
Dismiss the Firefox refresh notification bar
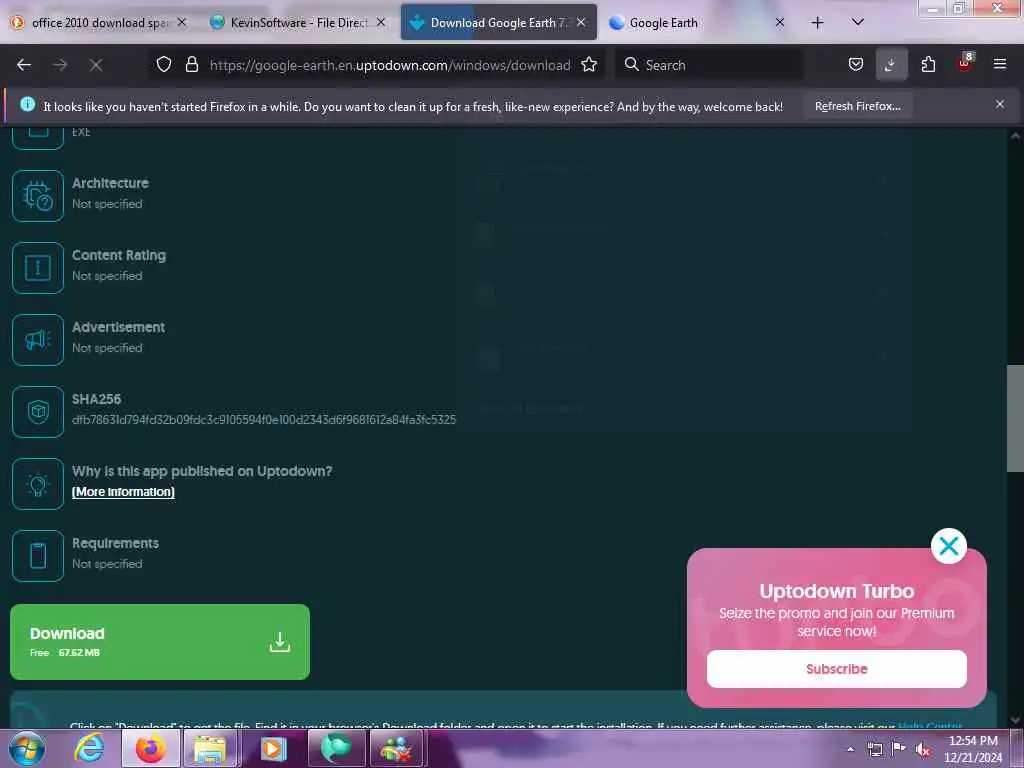coord(1000,104)
